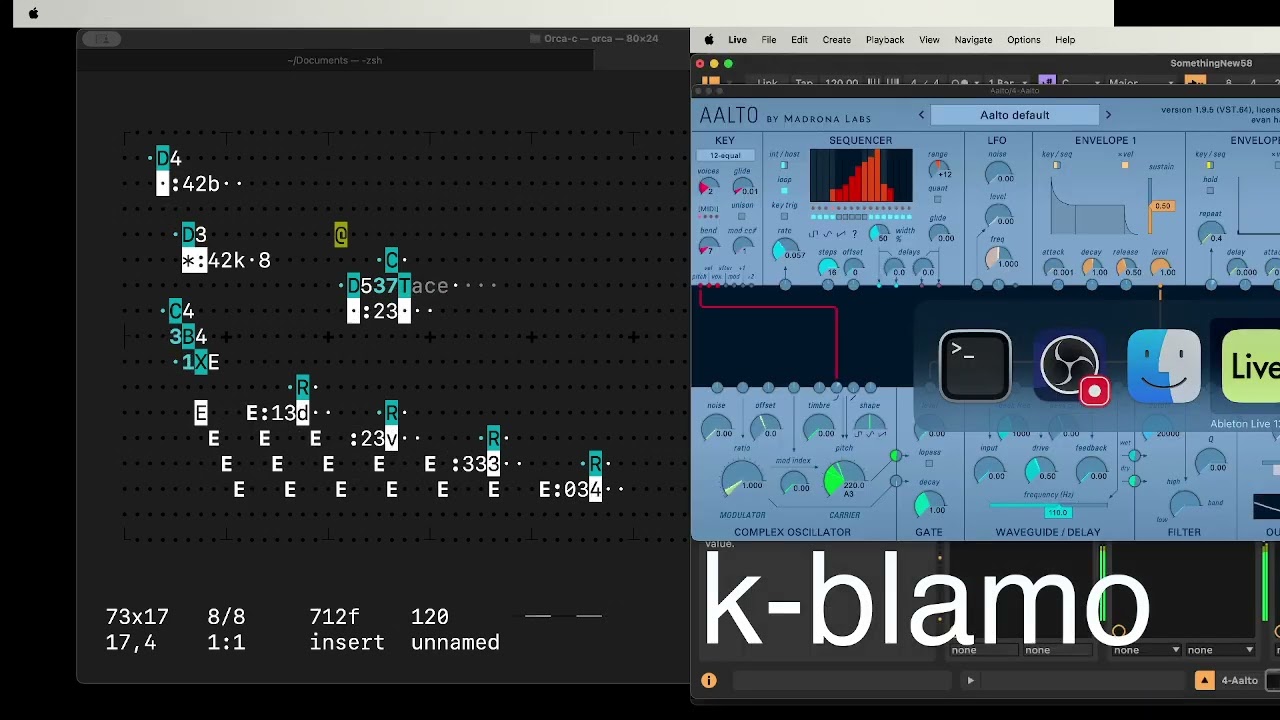This screenshot has width=1280, height=720.
Task: Click the randomize question mark sequencer icon
Action: pos(853,234)
